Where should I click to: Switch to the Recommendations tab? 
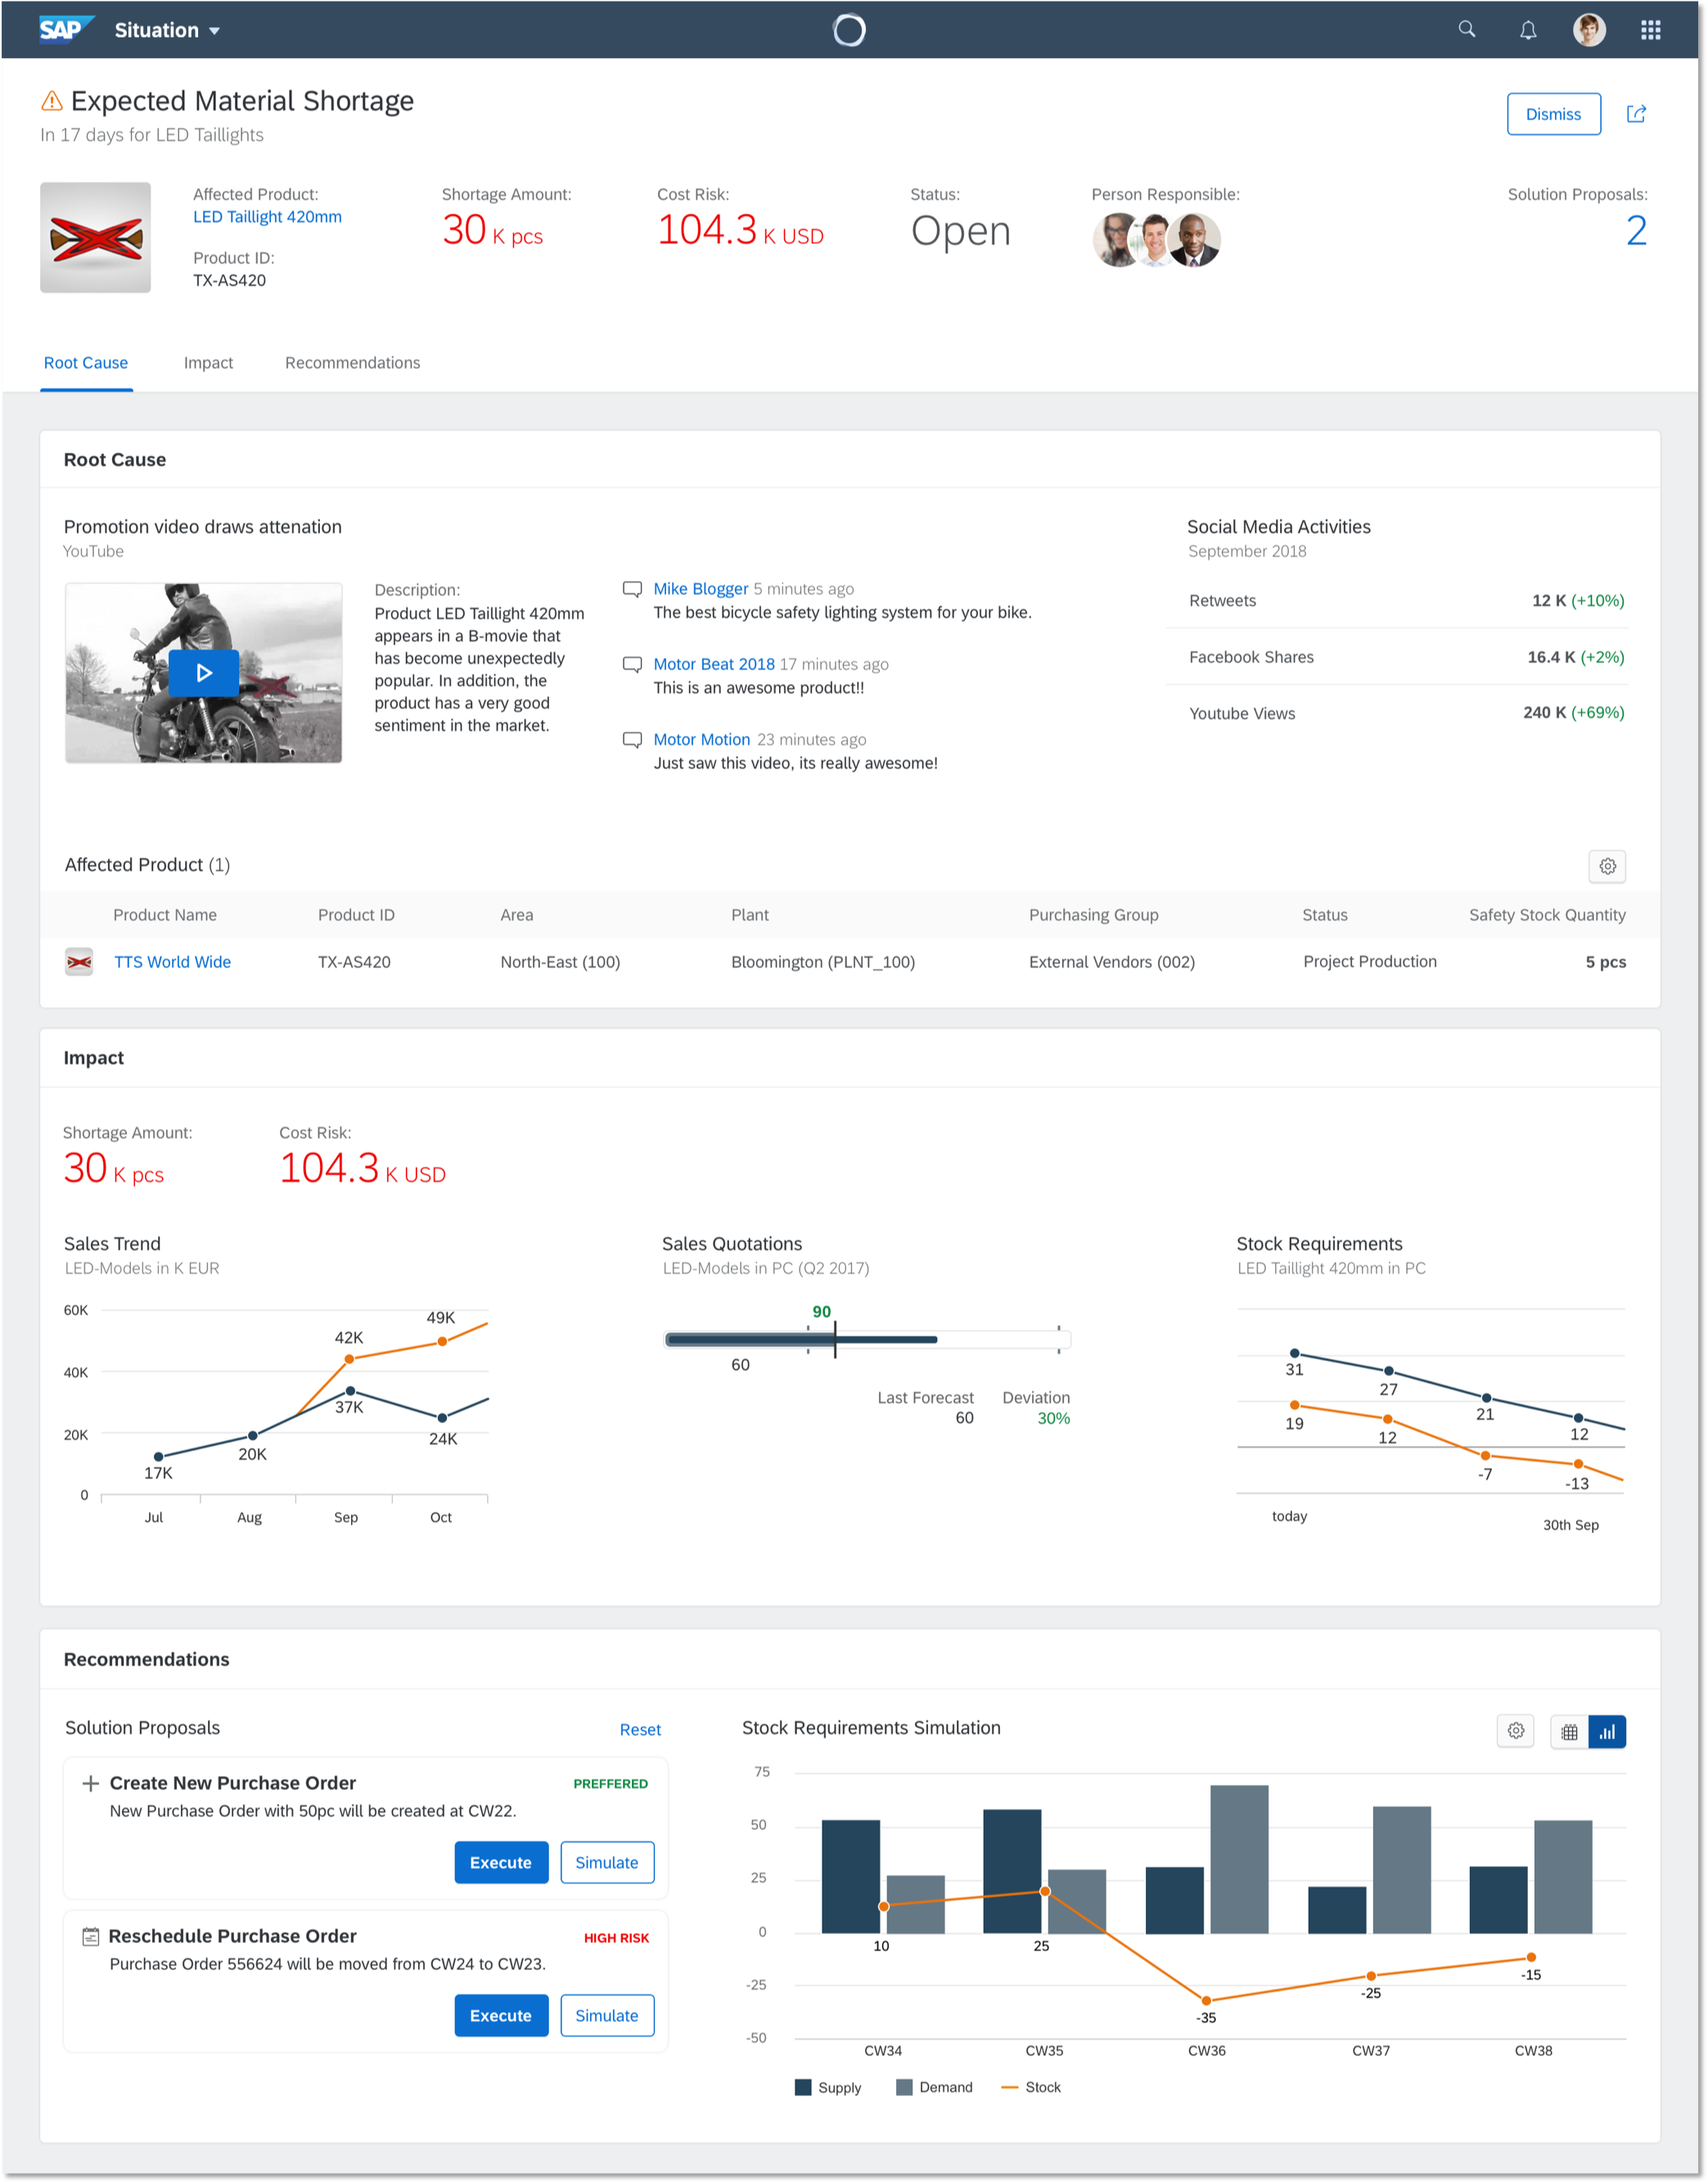point(352,363)
